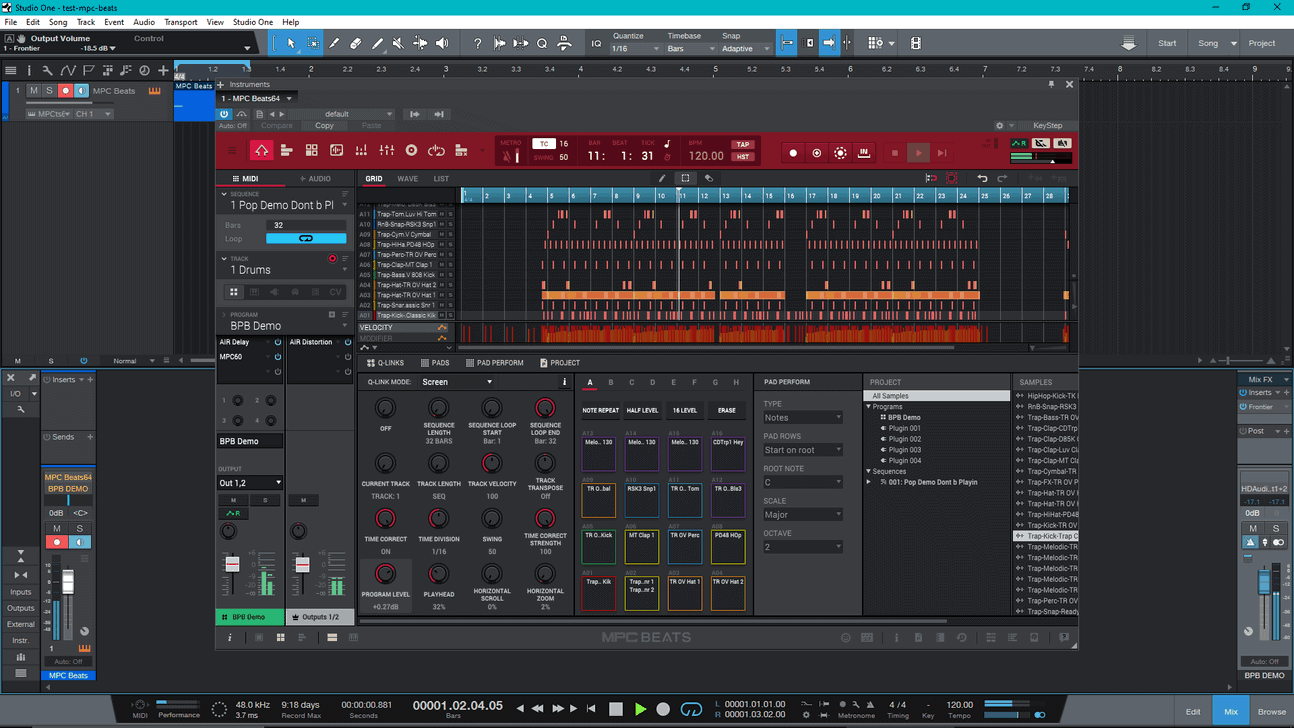Select the Mute tool in the toolbar
Viewport: 1294px width, 728px height.
398,44
